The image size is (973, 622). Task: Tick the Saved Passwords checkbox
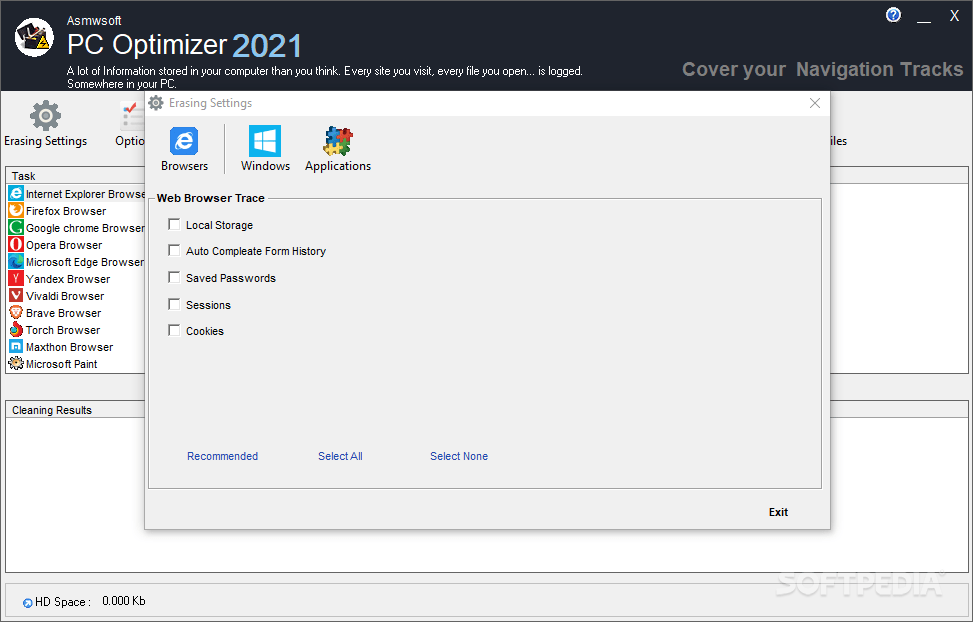[x=174, y=277]
